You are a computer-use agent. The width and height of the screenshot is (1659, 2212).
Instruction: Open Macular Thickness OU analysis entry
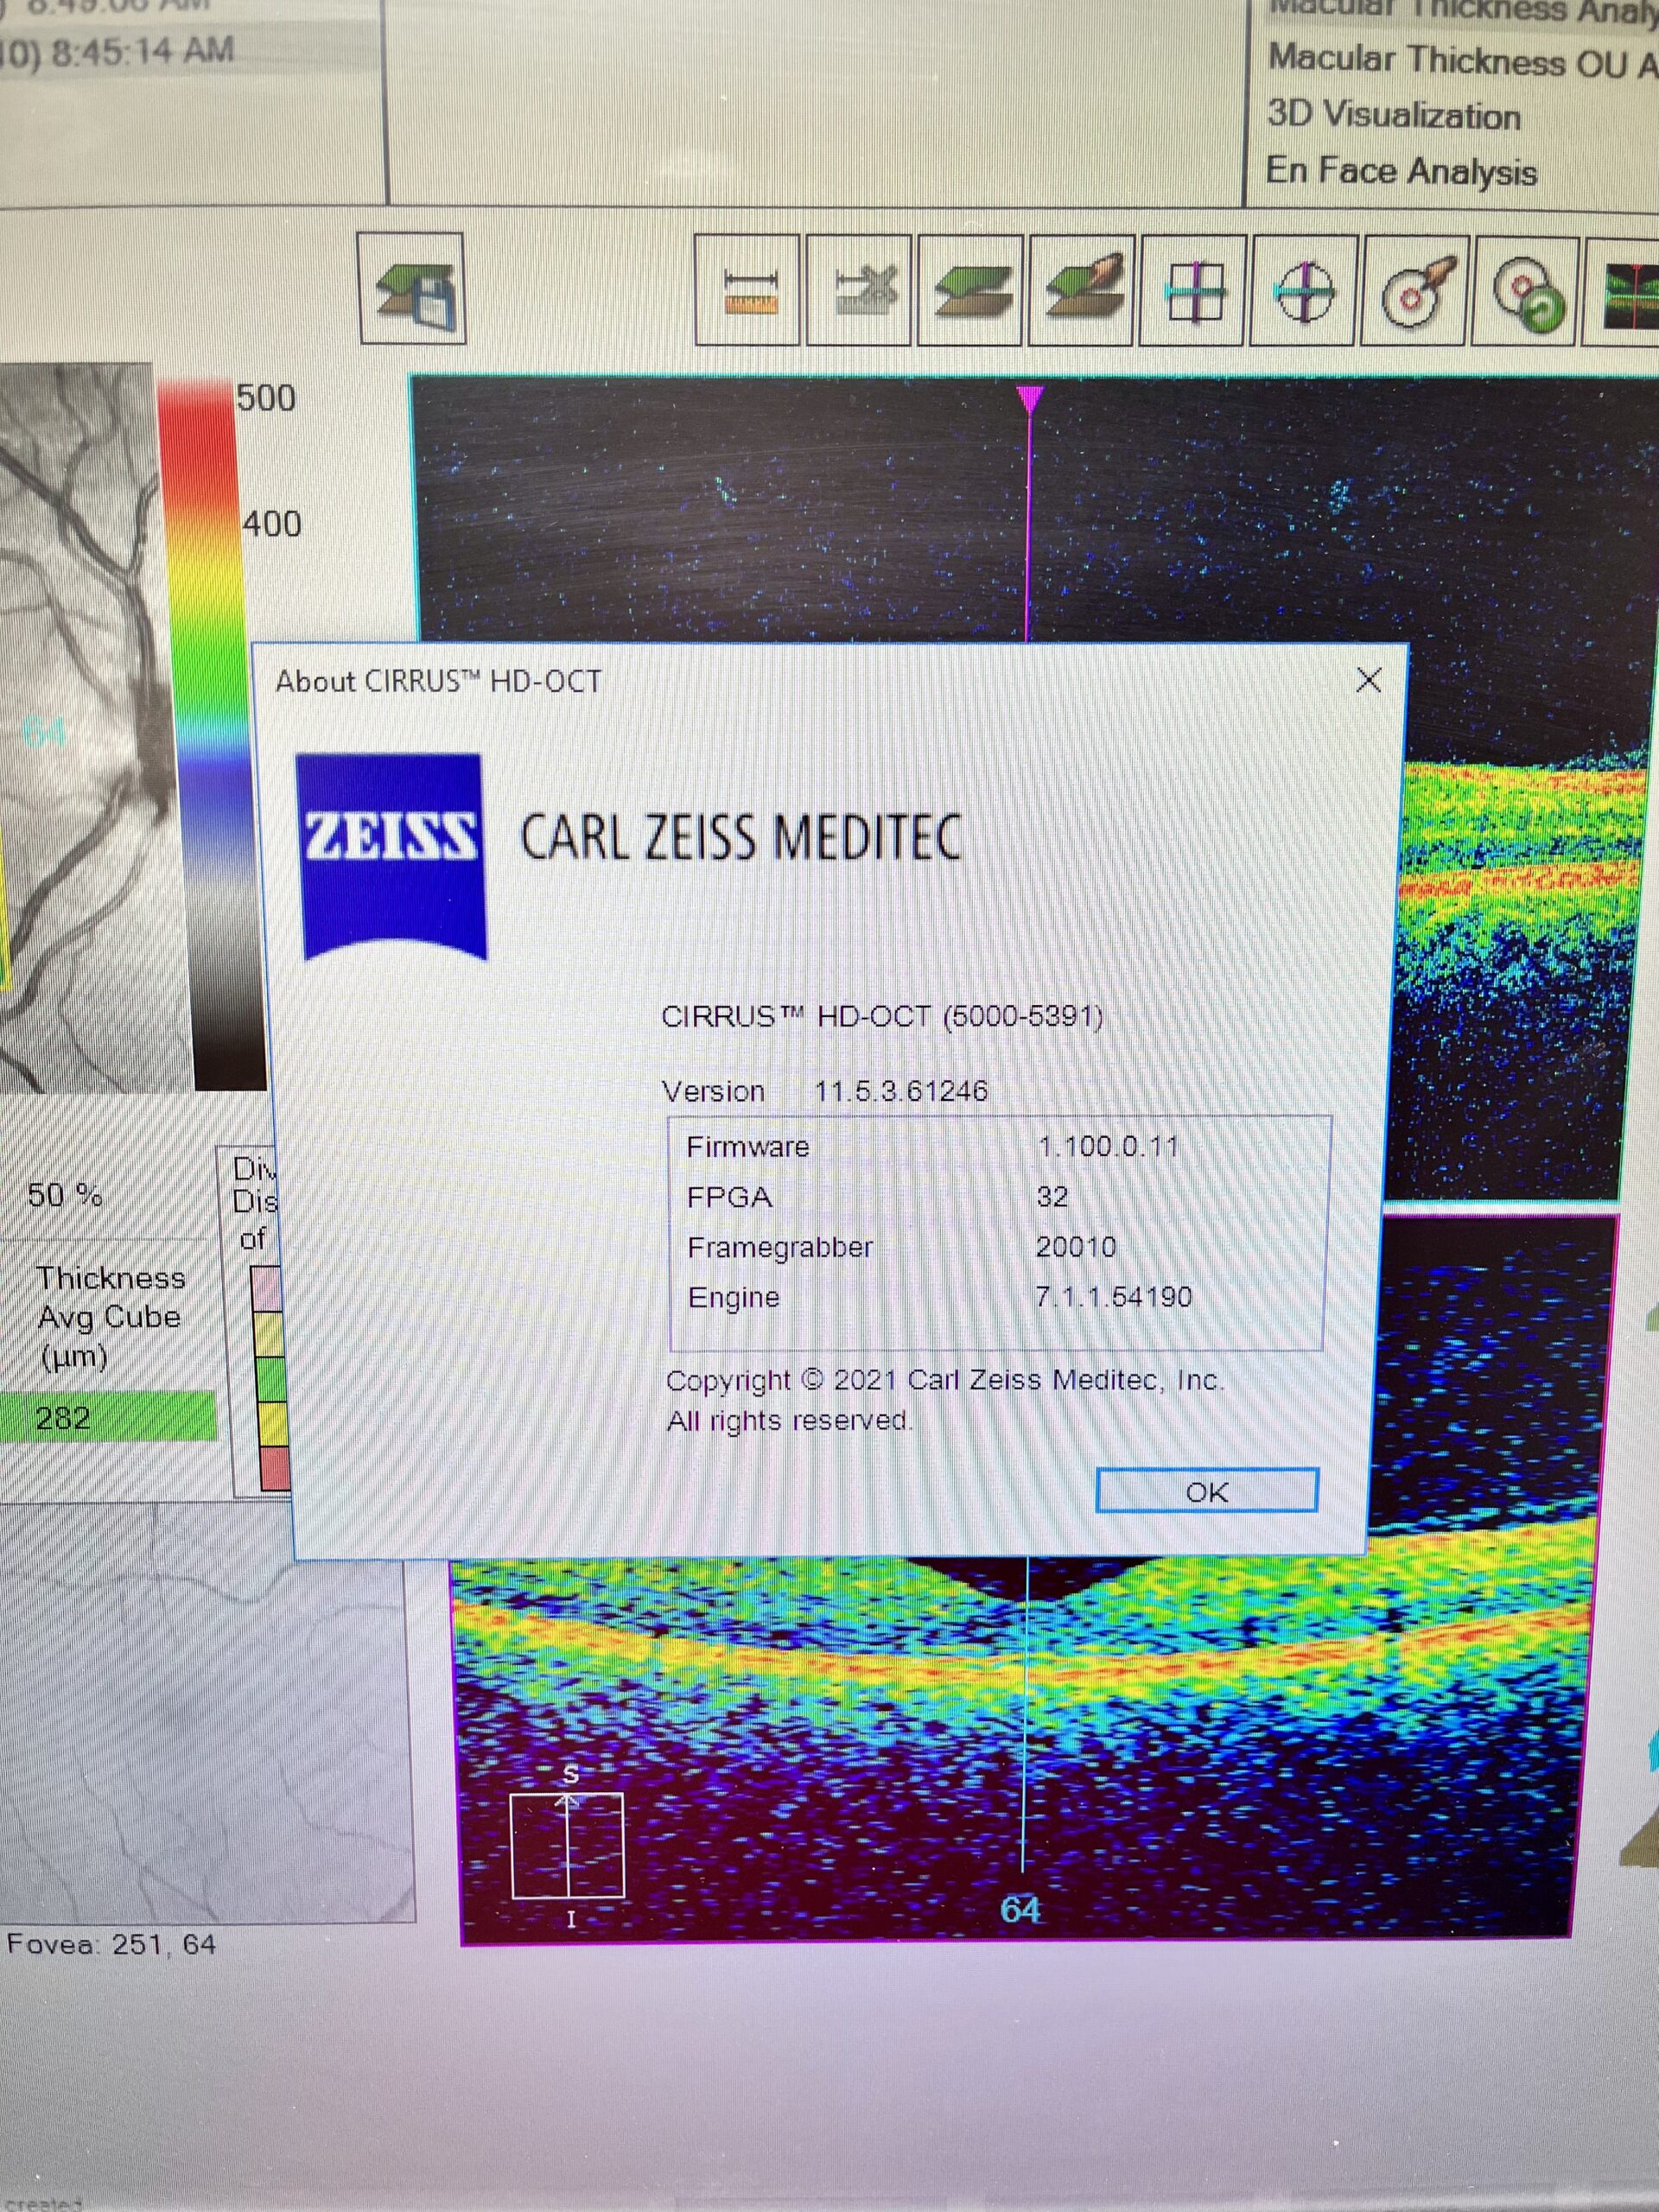(1463, 62)
